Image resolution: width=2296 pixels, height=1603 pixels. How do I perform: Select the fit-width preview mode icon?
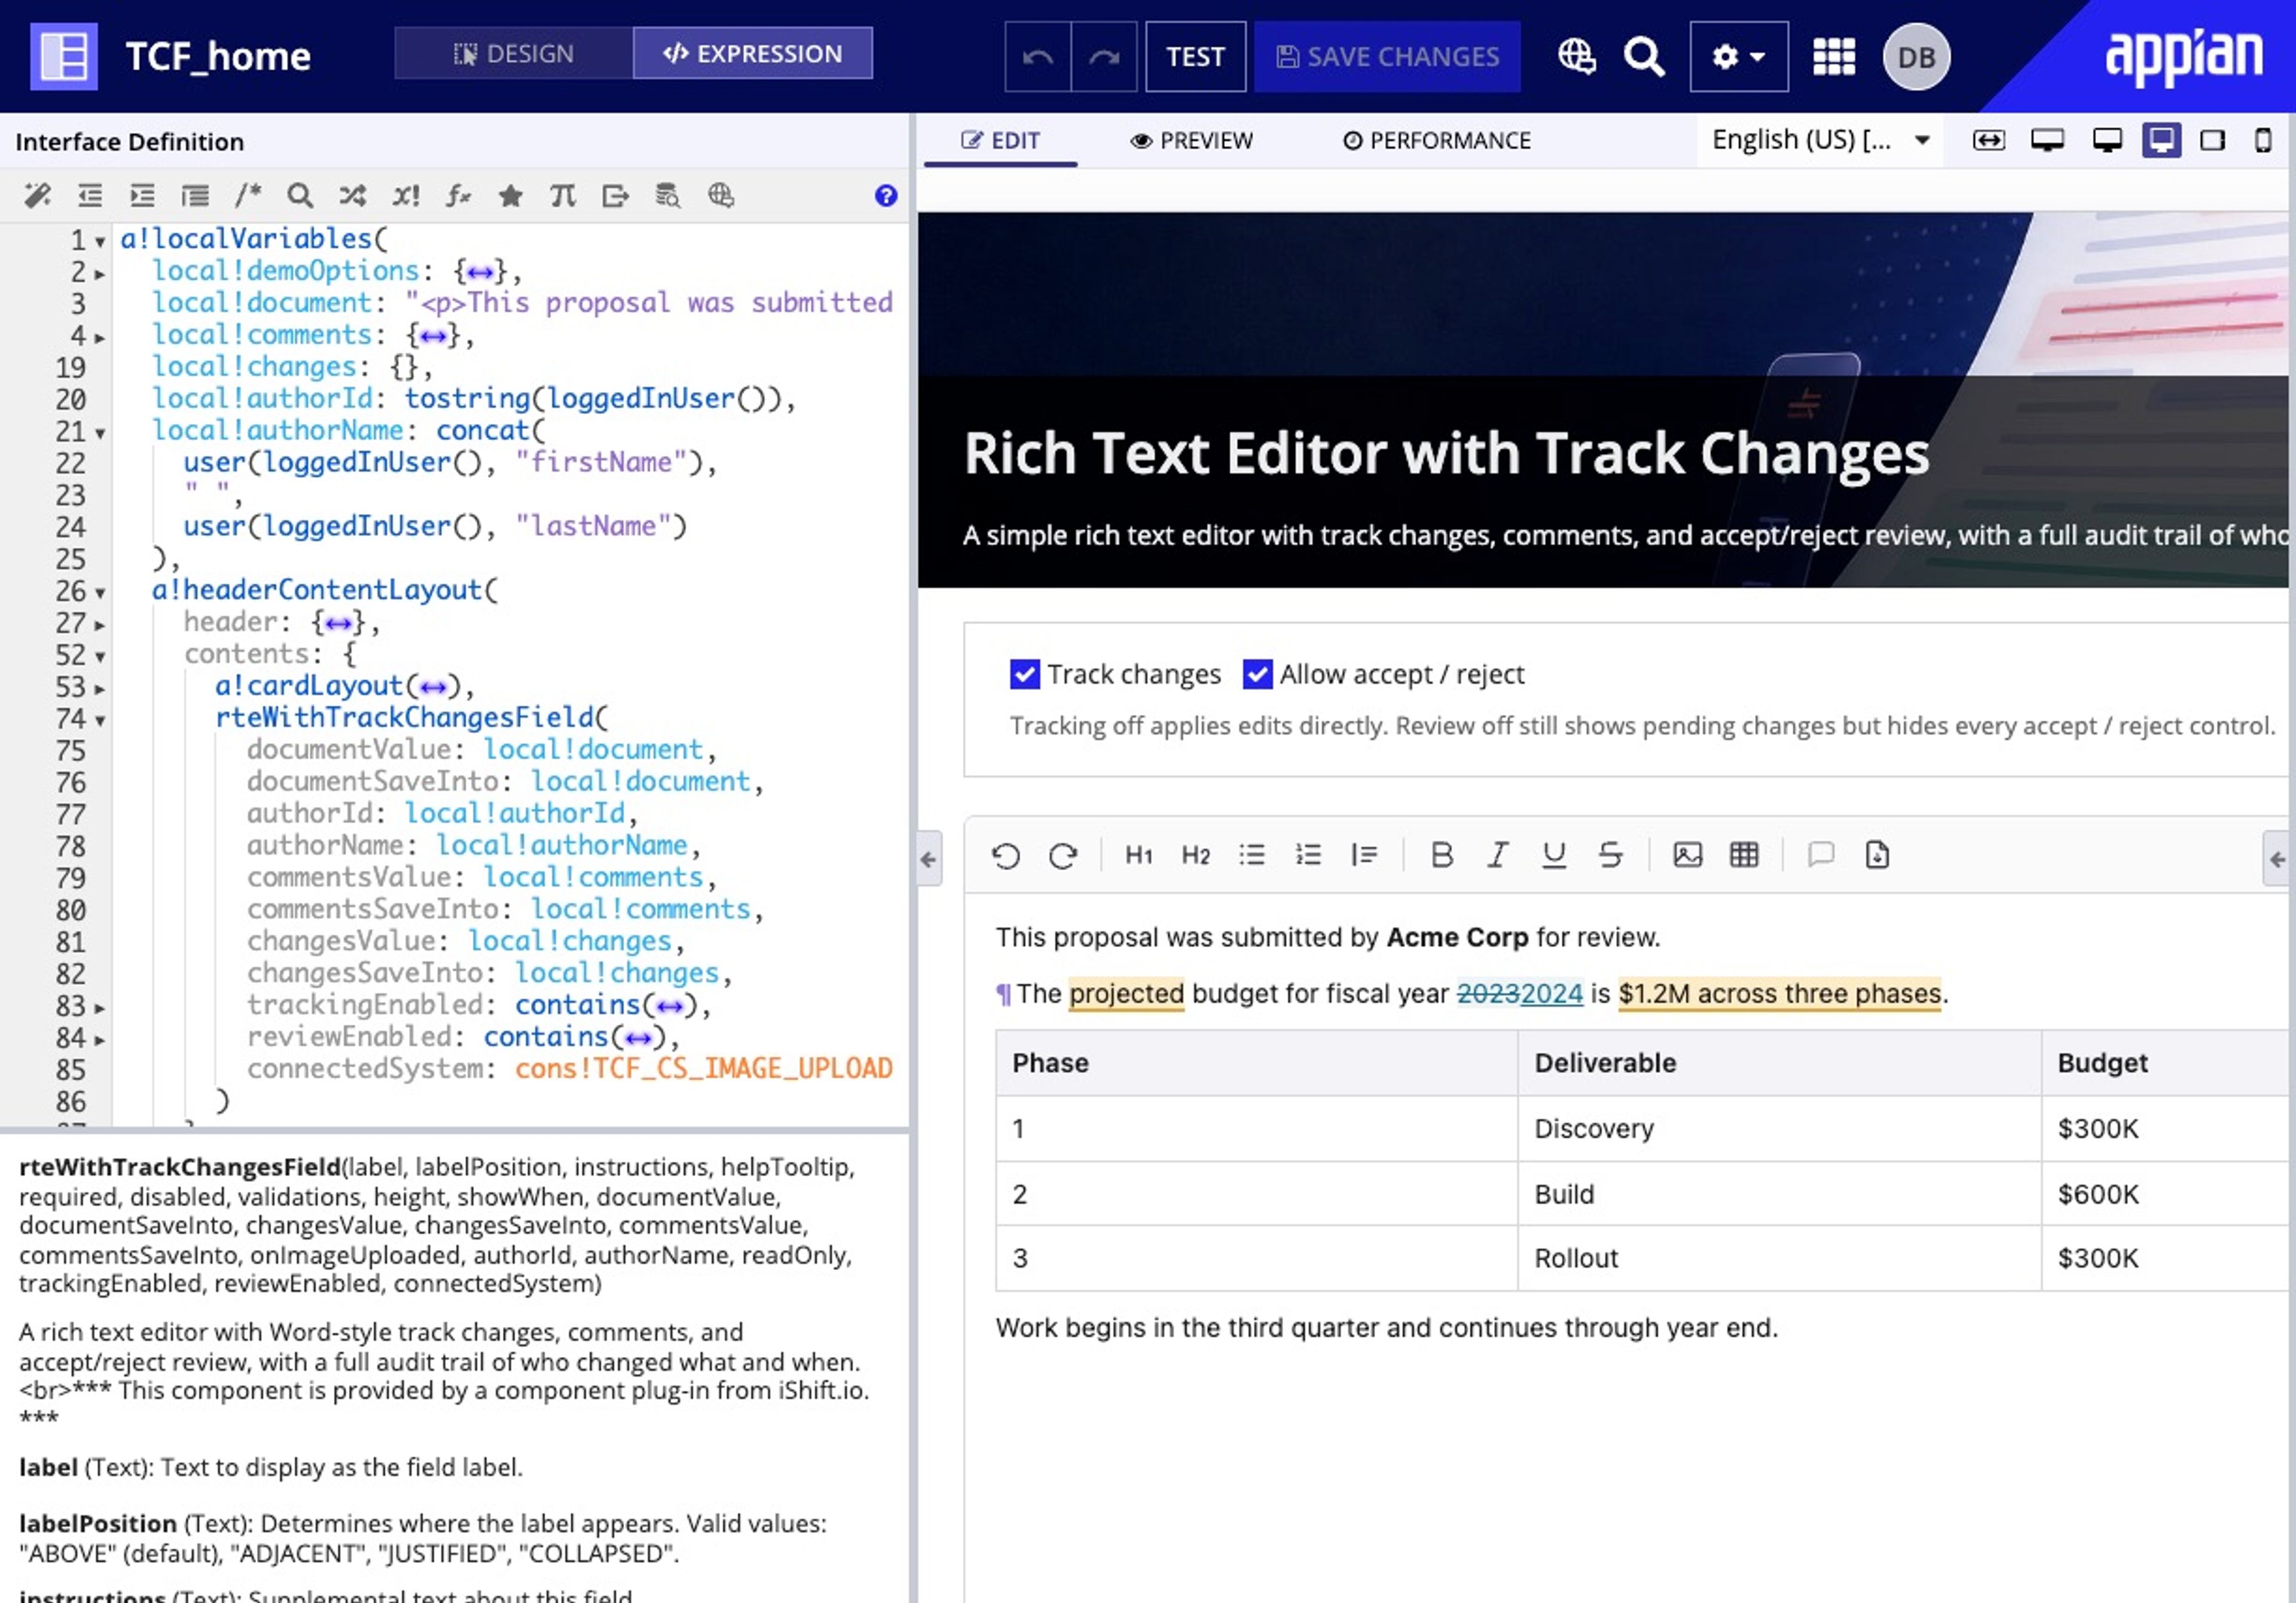click(x=1988, y=140)
